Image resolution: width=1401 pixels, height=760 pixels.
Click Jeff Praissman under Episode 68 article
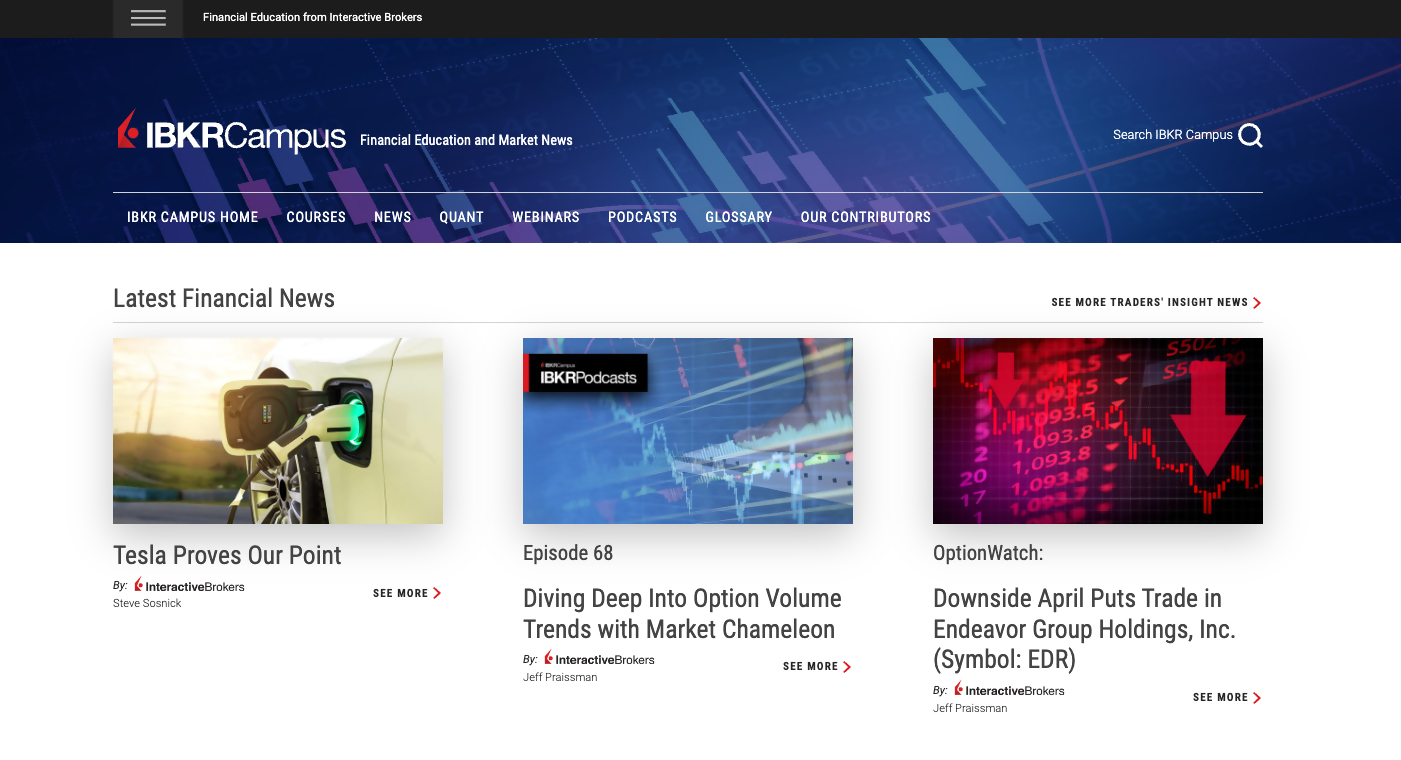pyautogui.click(x=560, y=677)
